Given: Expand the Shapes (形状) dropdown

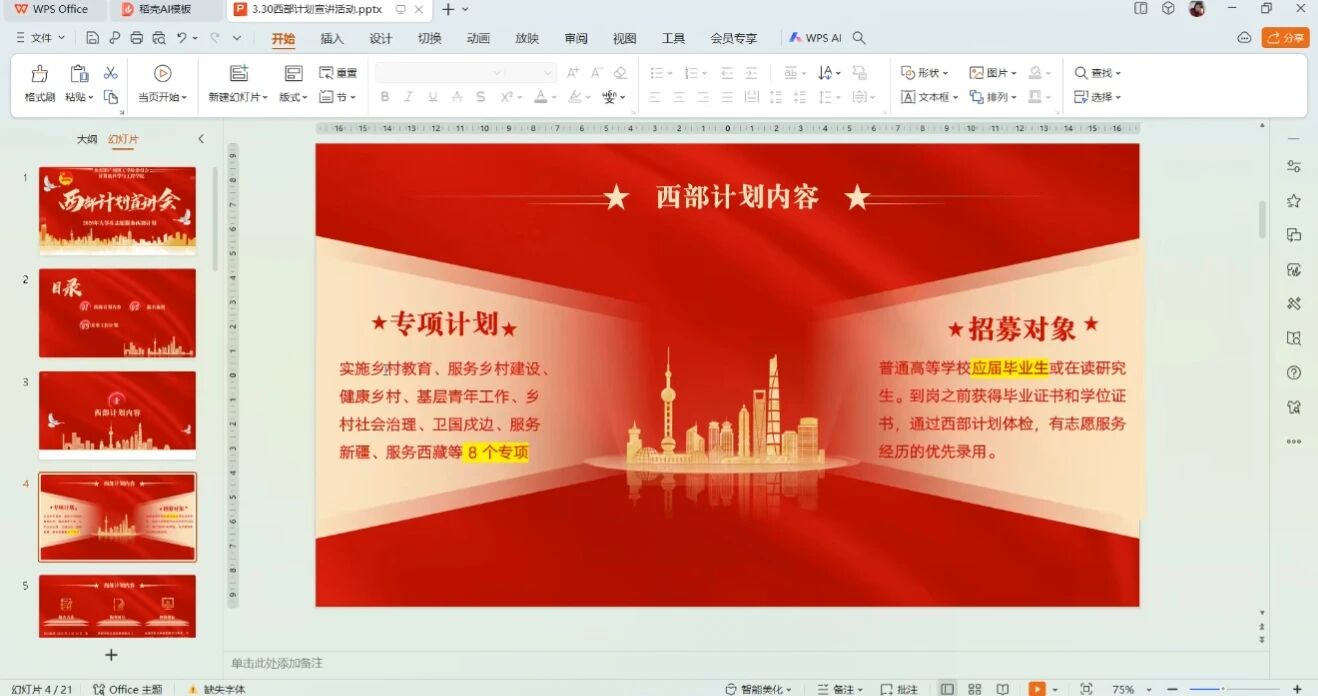Looking at the screenshot, I should click(926, 73).
